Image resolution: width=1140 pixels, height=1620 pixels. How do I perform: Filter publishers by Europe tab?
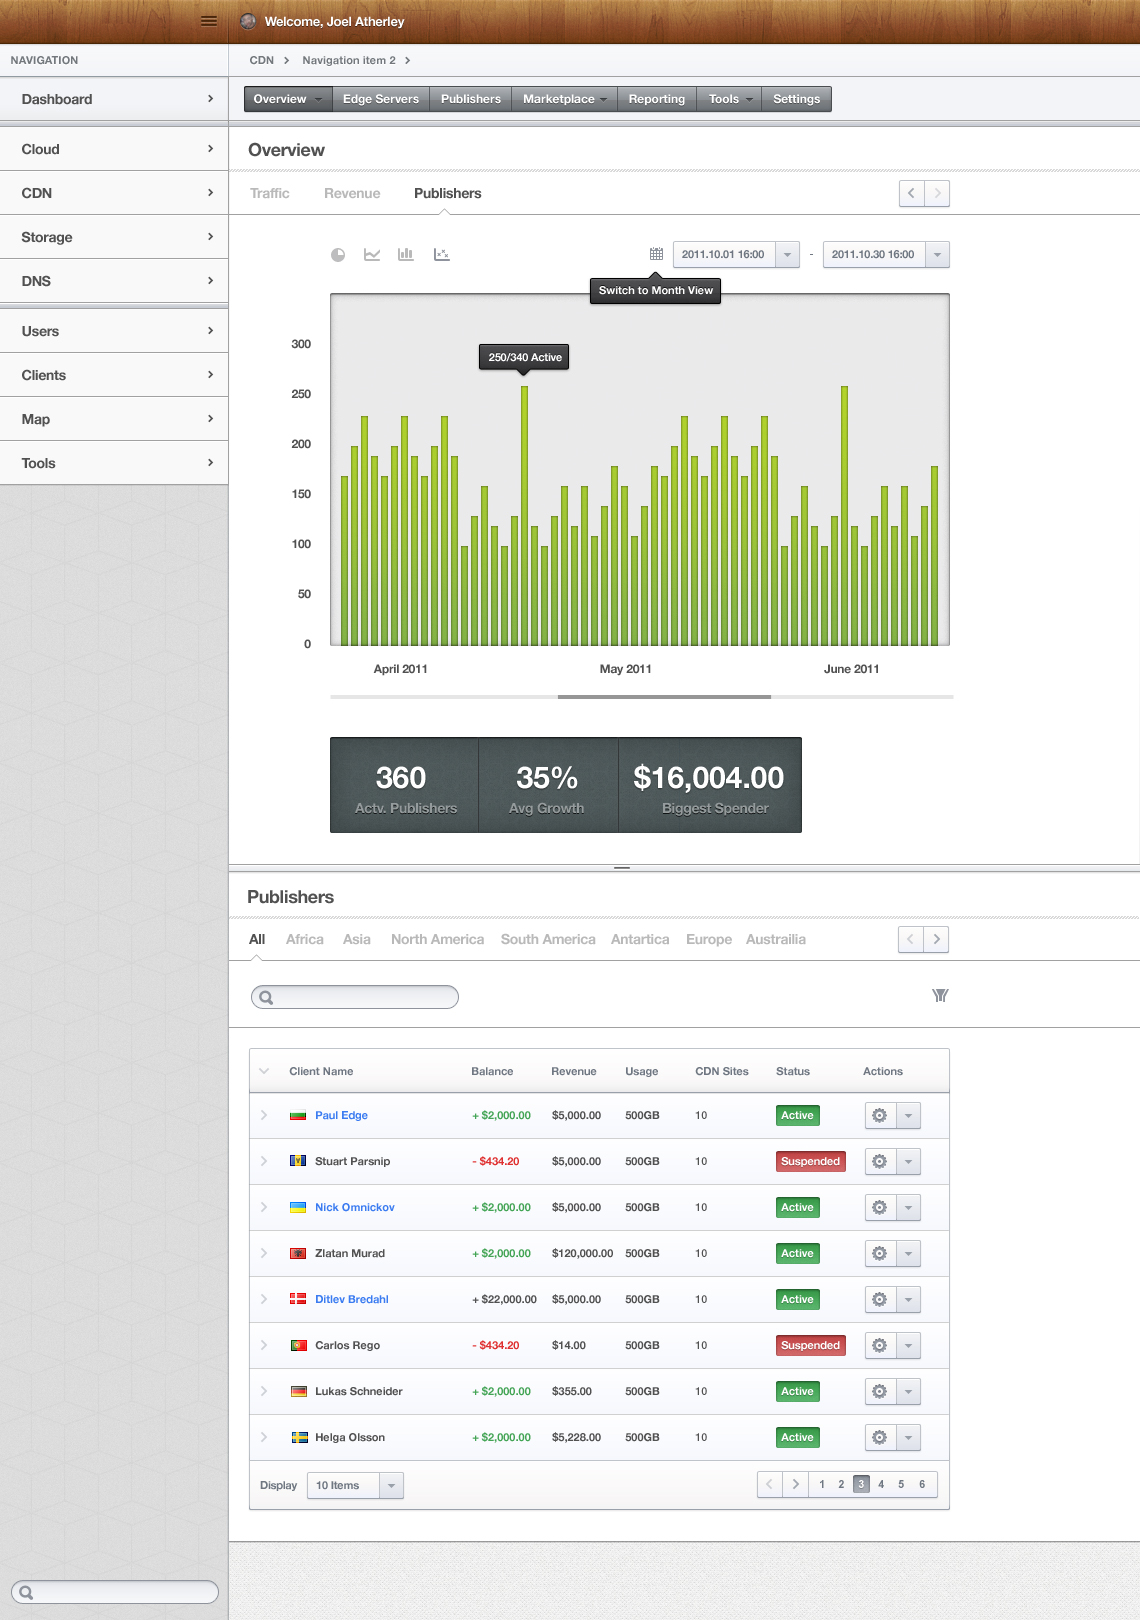click(709, 939)
